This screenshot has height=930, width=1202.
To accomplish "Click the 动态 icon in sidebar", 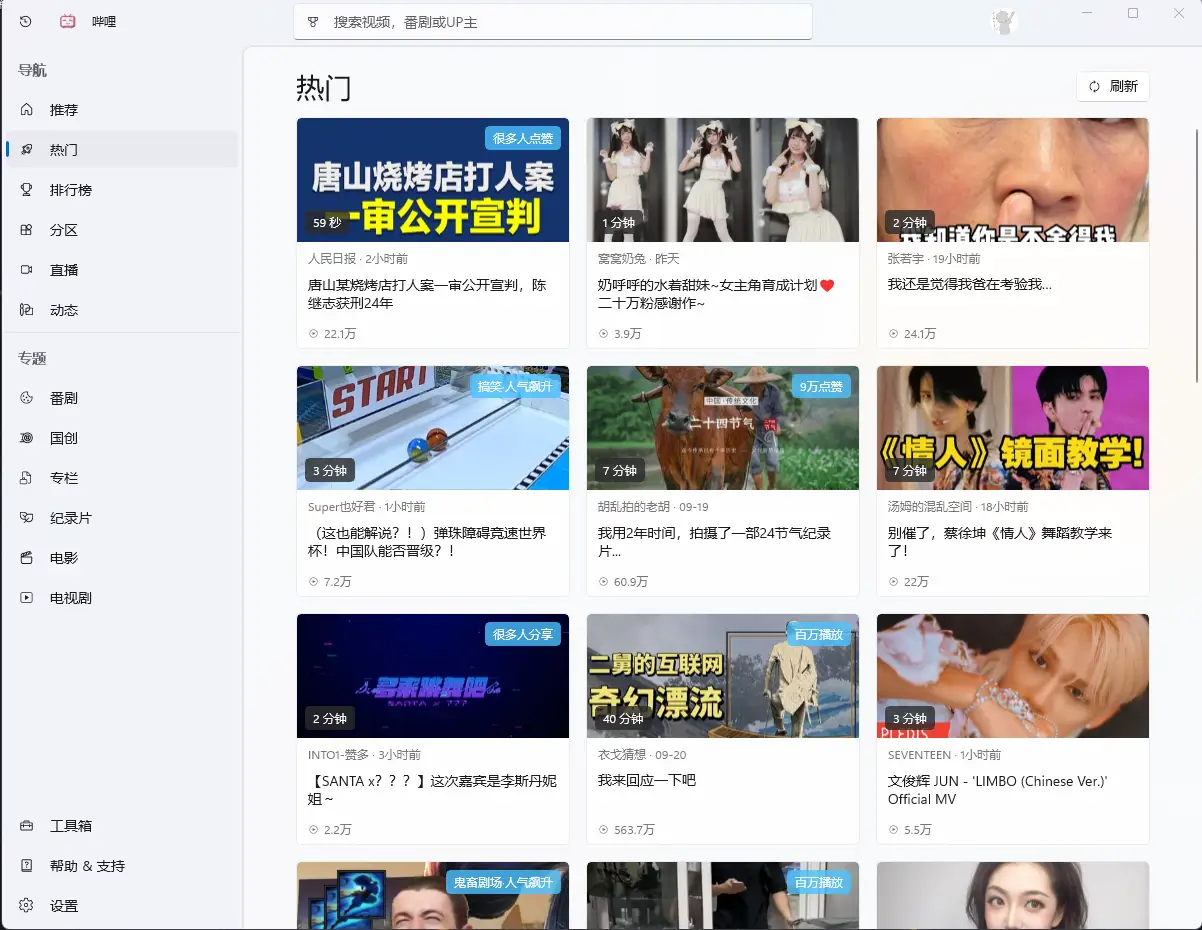I will (27, 310).
